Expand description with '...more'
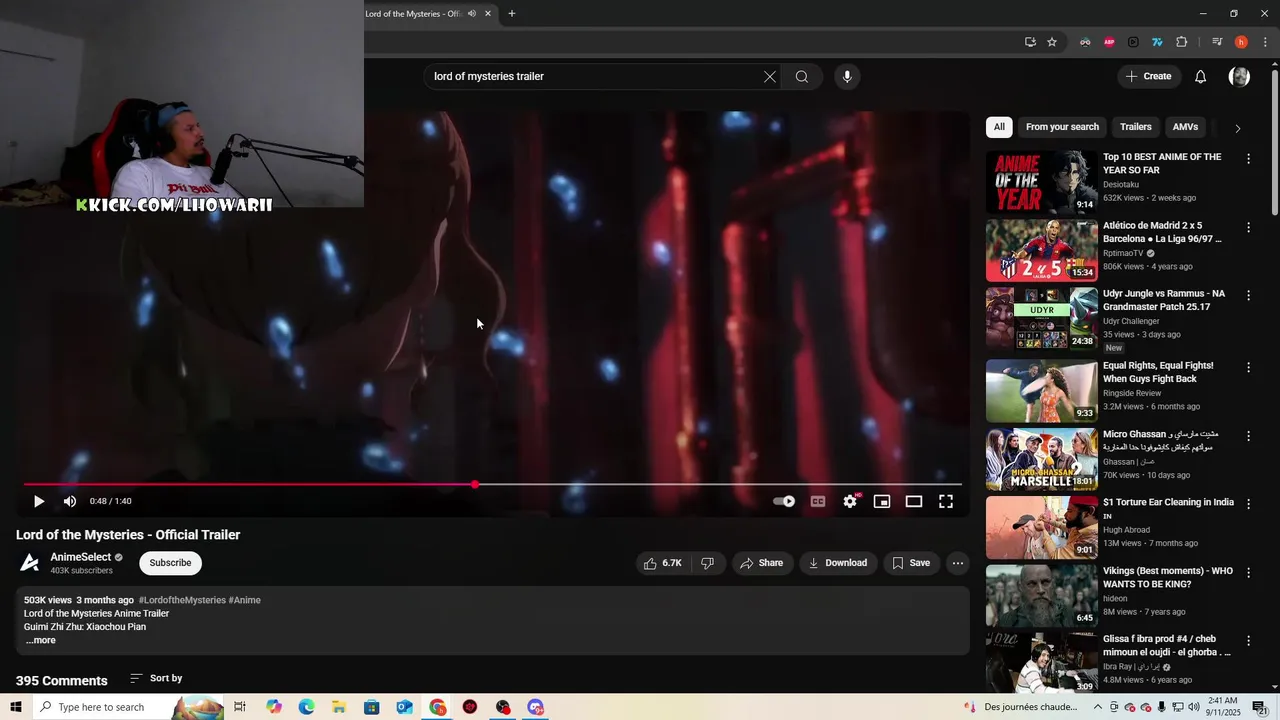1280x720 pixels. point(41,641)
